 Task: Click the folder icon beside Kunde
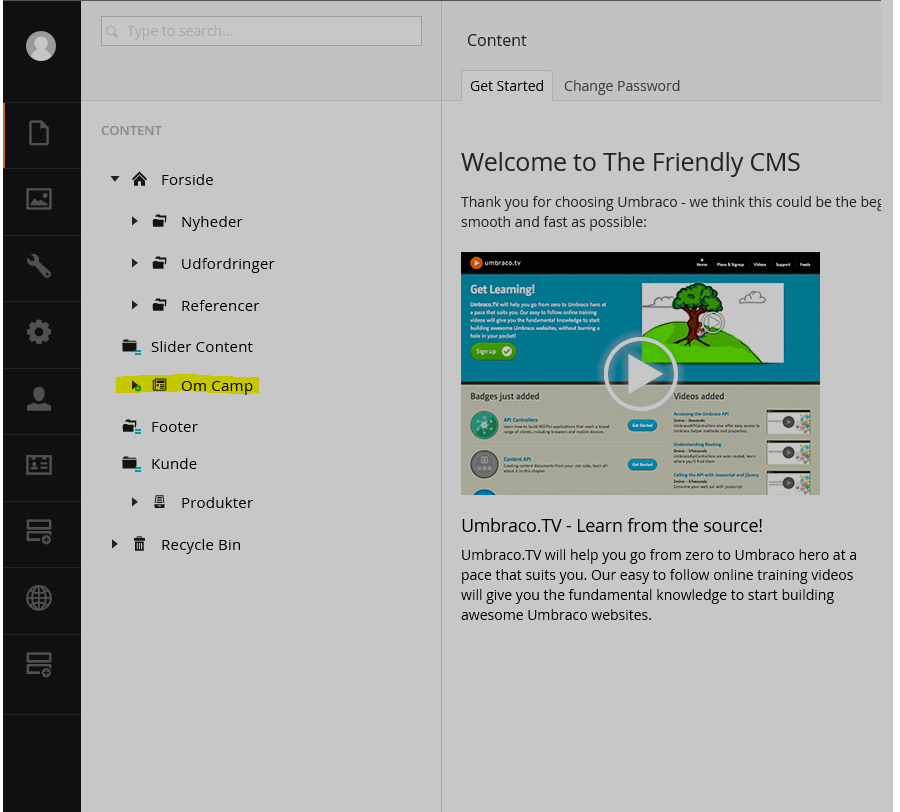tap(131, 464)
